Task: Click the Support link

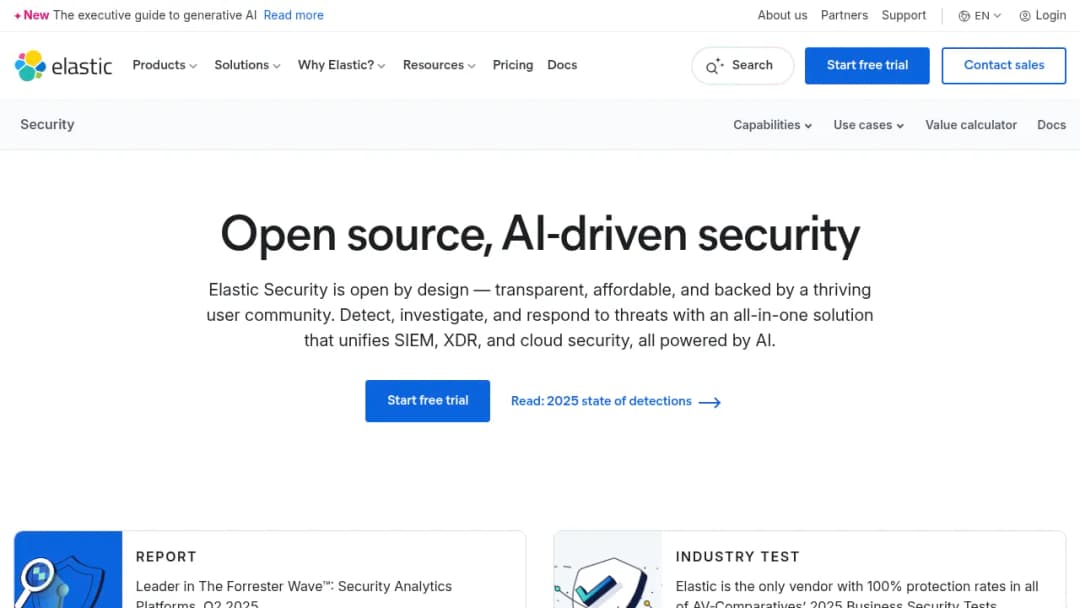Action: [x=904, y=15]
